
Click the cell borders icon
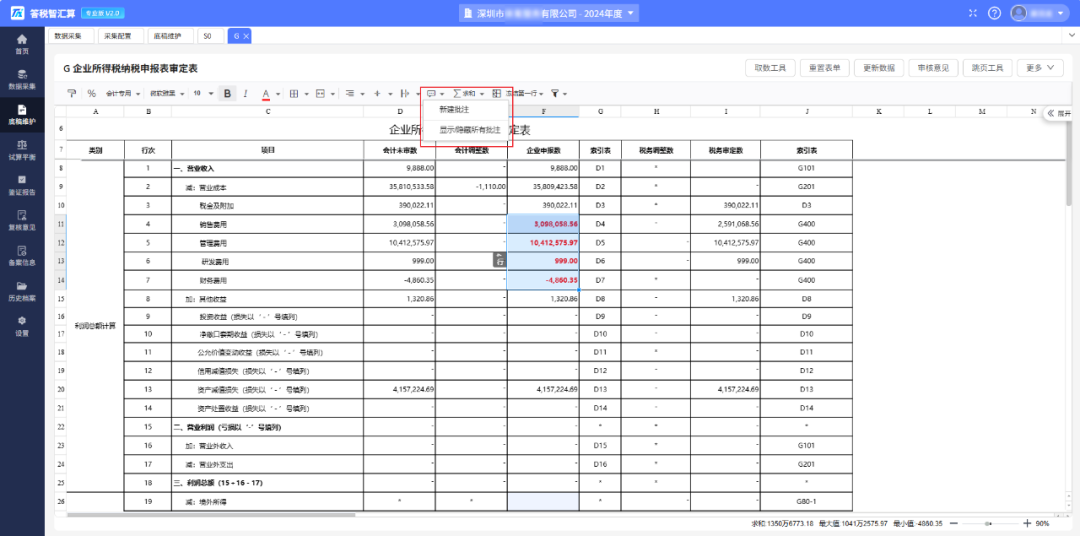point(293,94)
